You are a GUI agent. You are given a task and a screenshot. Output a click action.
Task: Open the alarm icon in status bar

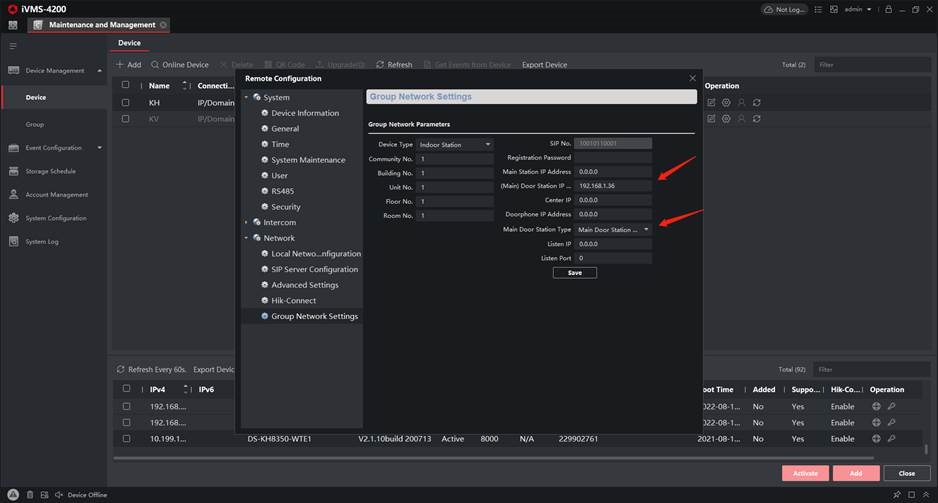point(15,495)
